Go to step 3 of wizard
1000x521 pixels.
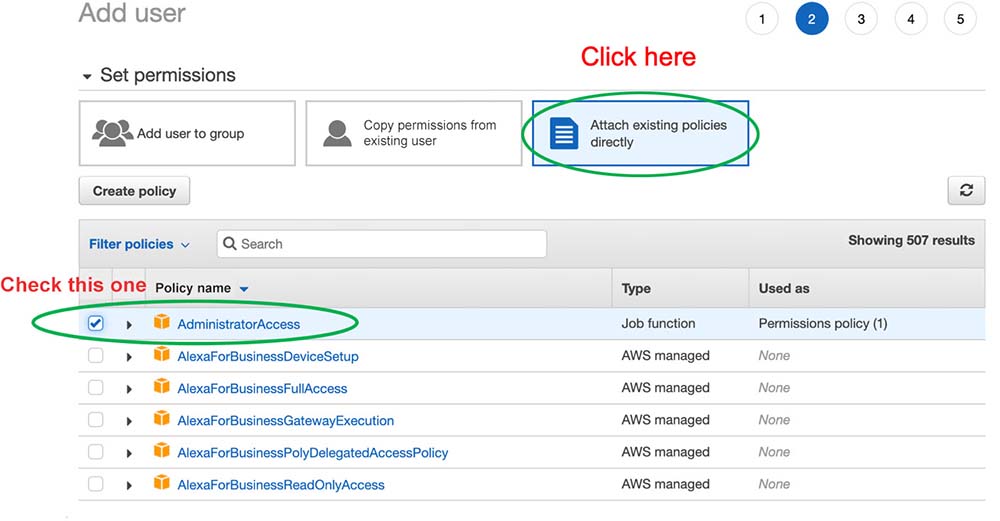tap(860, 19)
